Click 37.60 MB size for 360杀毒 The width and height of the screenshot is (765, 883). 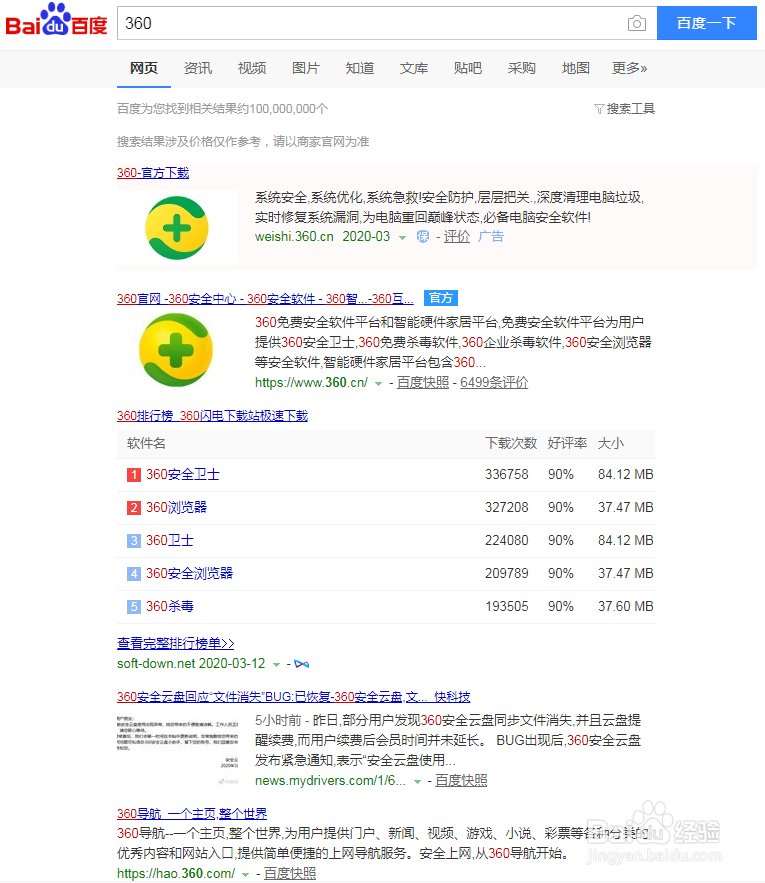pyautogui.click(x=626, y=606)
